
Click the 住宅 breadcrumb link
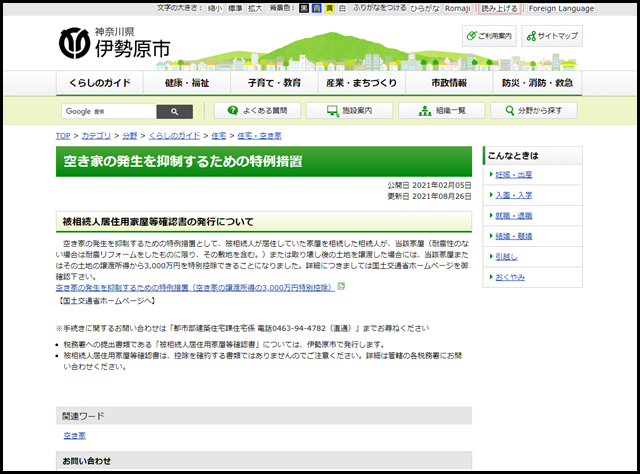(218, 136)
